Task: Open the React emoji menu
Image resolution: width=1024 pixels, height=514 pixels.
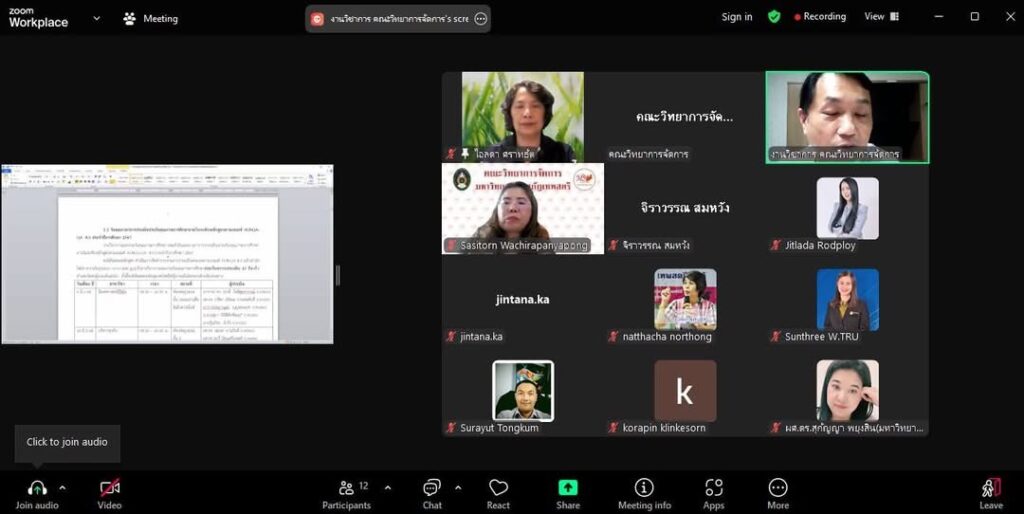Action: point(498,491)
